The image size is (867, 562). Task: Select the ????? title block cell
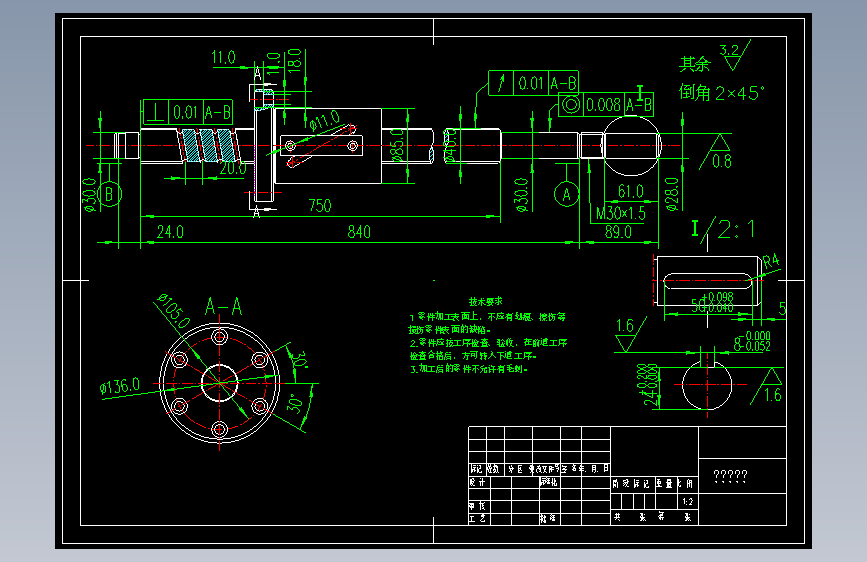click(742, 476)
